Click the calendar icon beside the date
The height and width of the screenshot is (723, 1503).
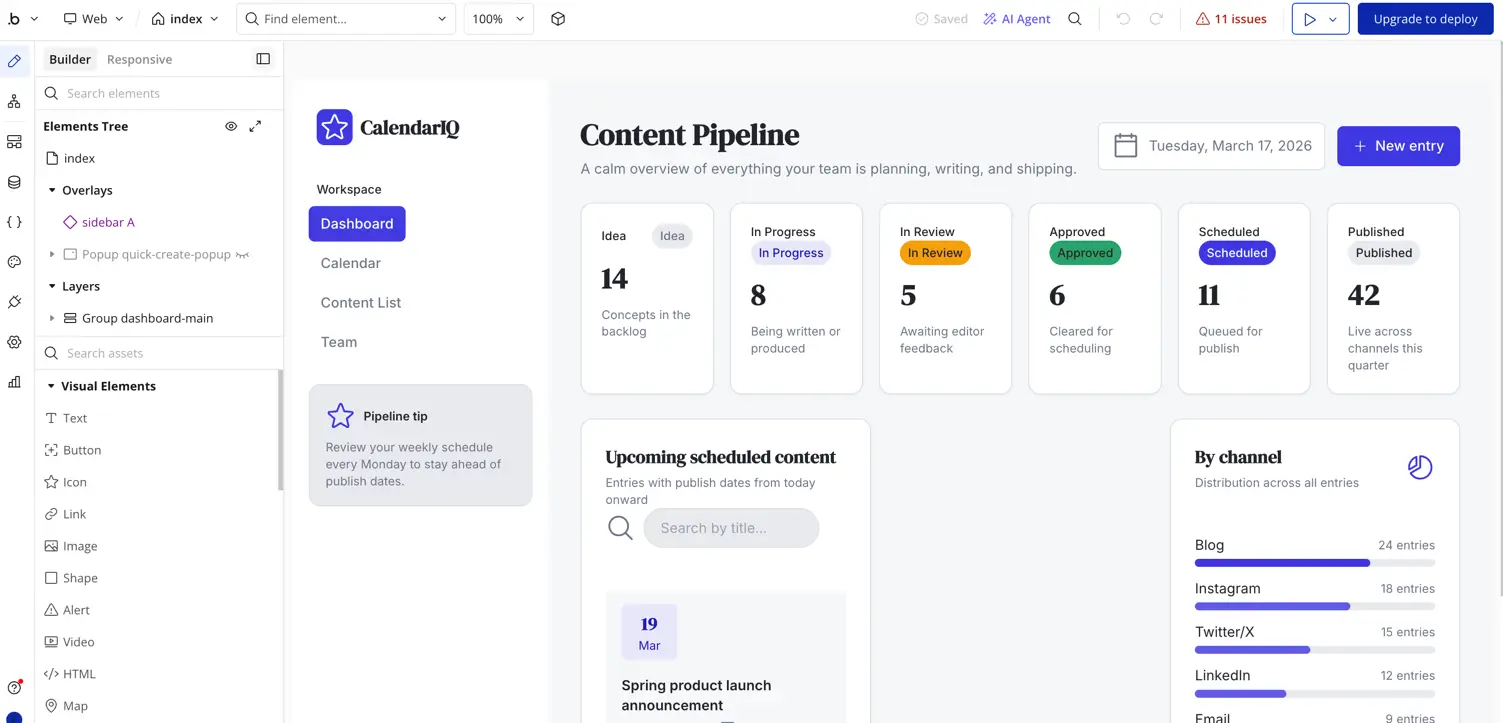(1126, 146)
